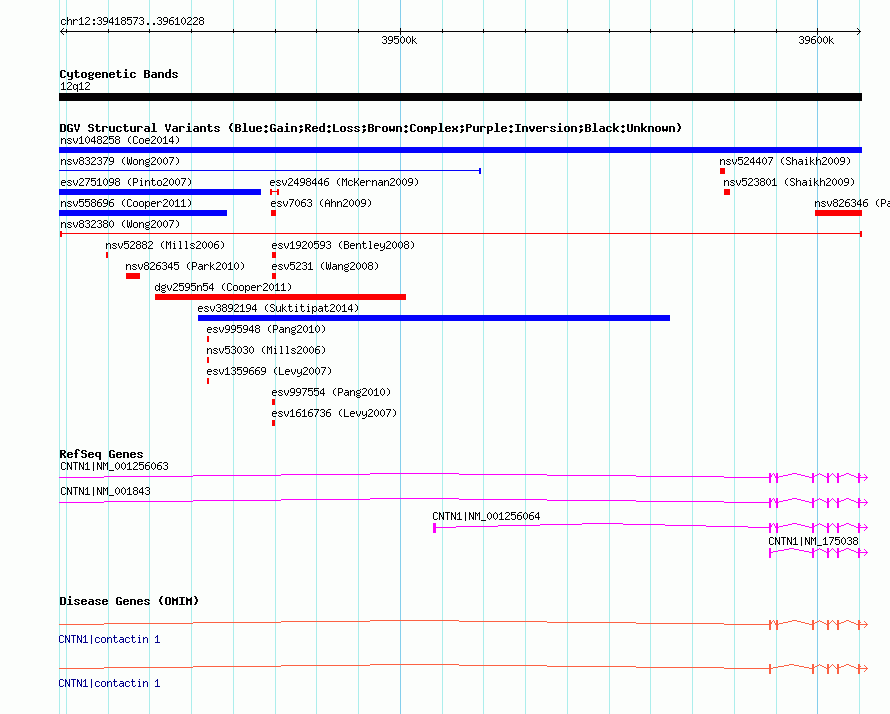Open the nsv558696 (Cooper2011) variant label
Image resolution: width=890 pixels, height=714 pixels.
[x=126, y=203]
